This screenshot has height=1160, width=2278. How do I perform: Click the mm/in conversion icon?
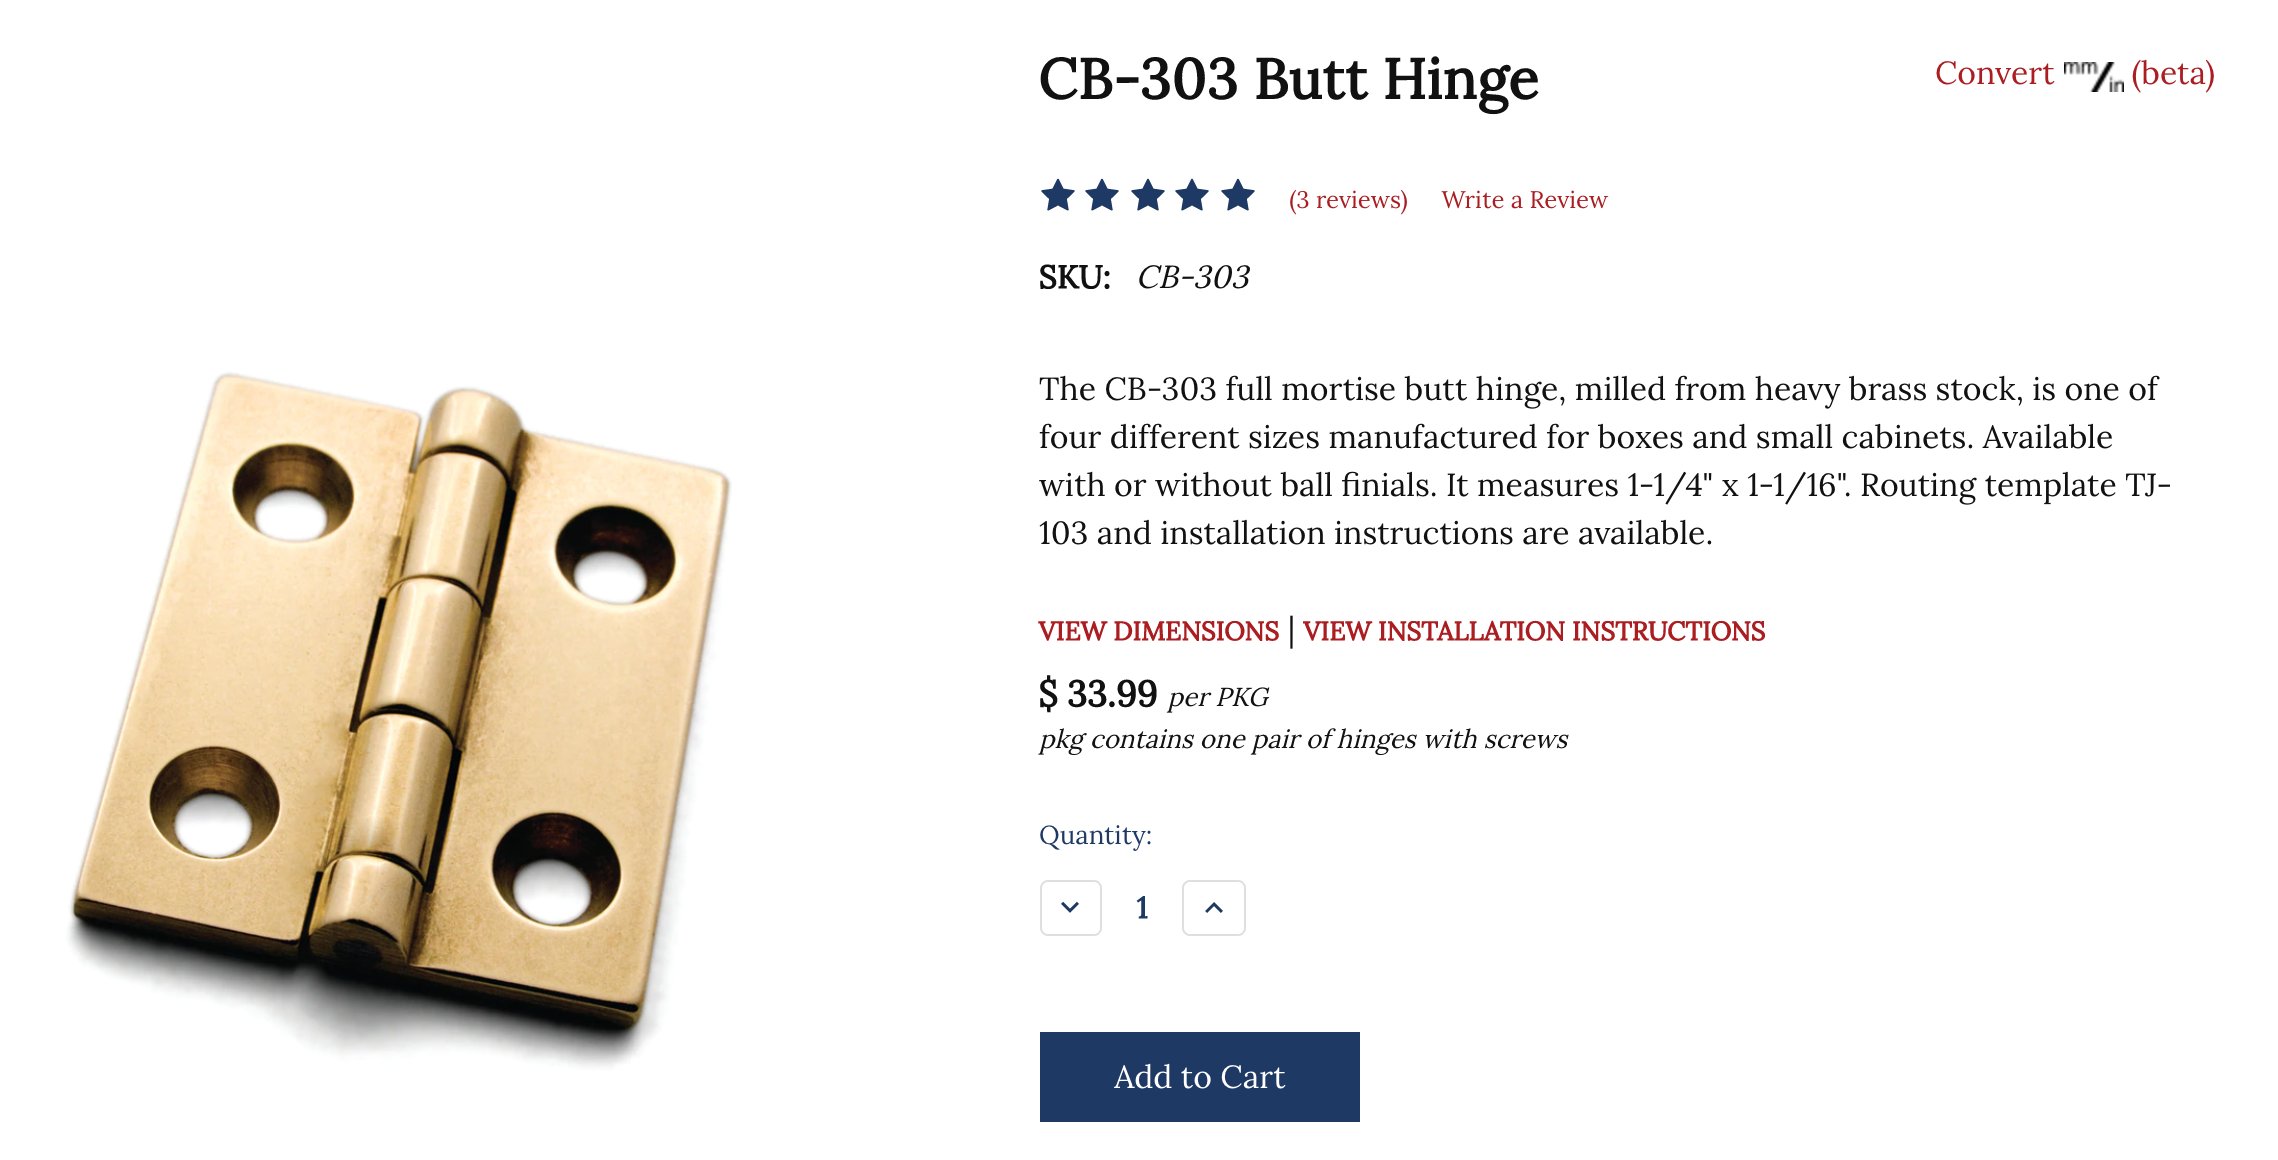tap(2094, 76)
